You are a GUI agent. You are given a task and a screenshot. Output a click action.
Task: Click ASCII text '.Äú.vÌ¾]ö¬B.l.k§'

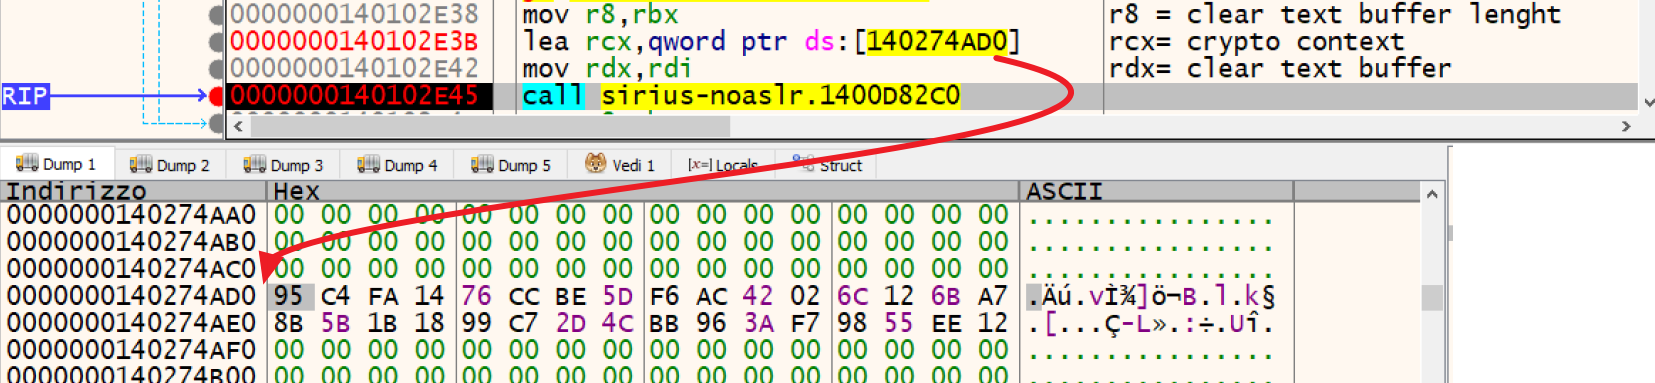(1151, 296)
